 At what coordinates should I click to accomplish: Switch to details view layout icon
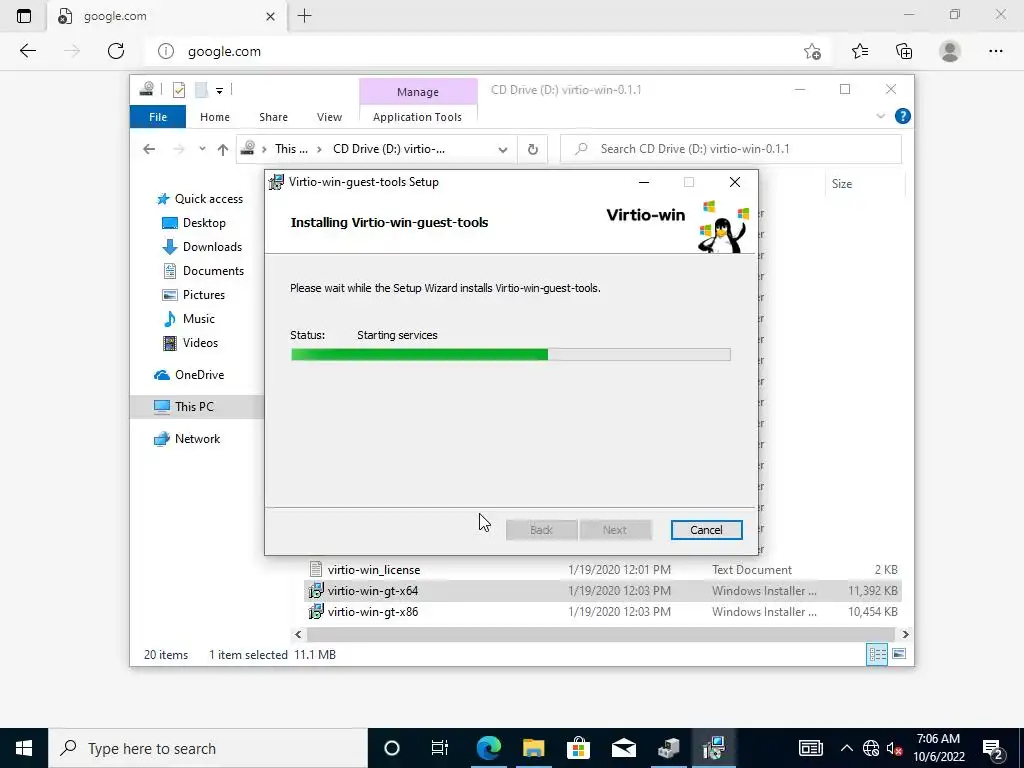(876, 654)
